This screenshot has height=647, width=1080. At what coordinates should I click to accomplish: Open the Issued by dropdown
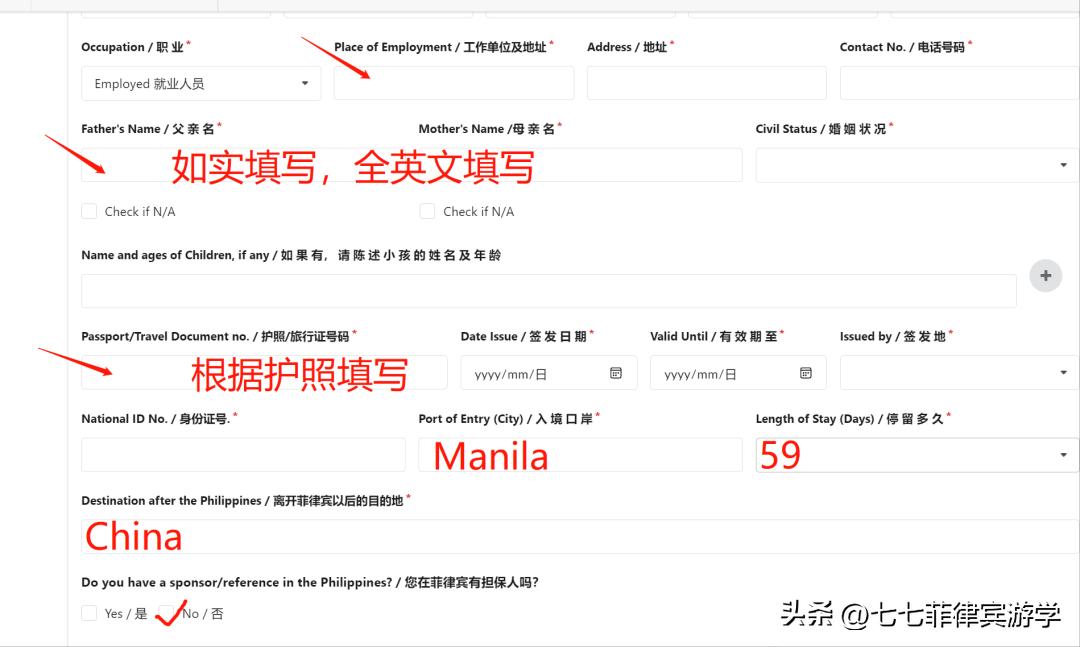[959, 373]
